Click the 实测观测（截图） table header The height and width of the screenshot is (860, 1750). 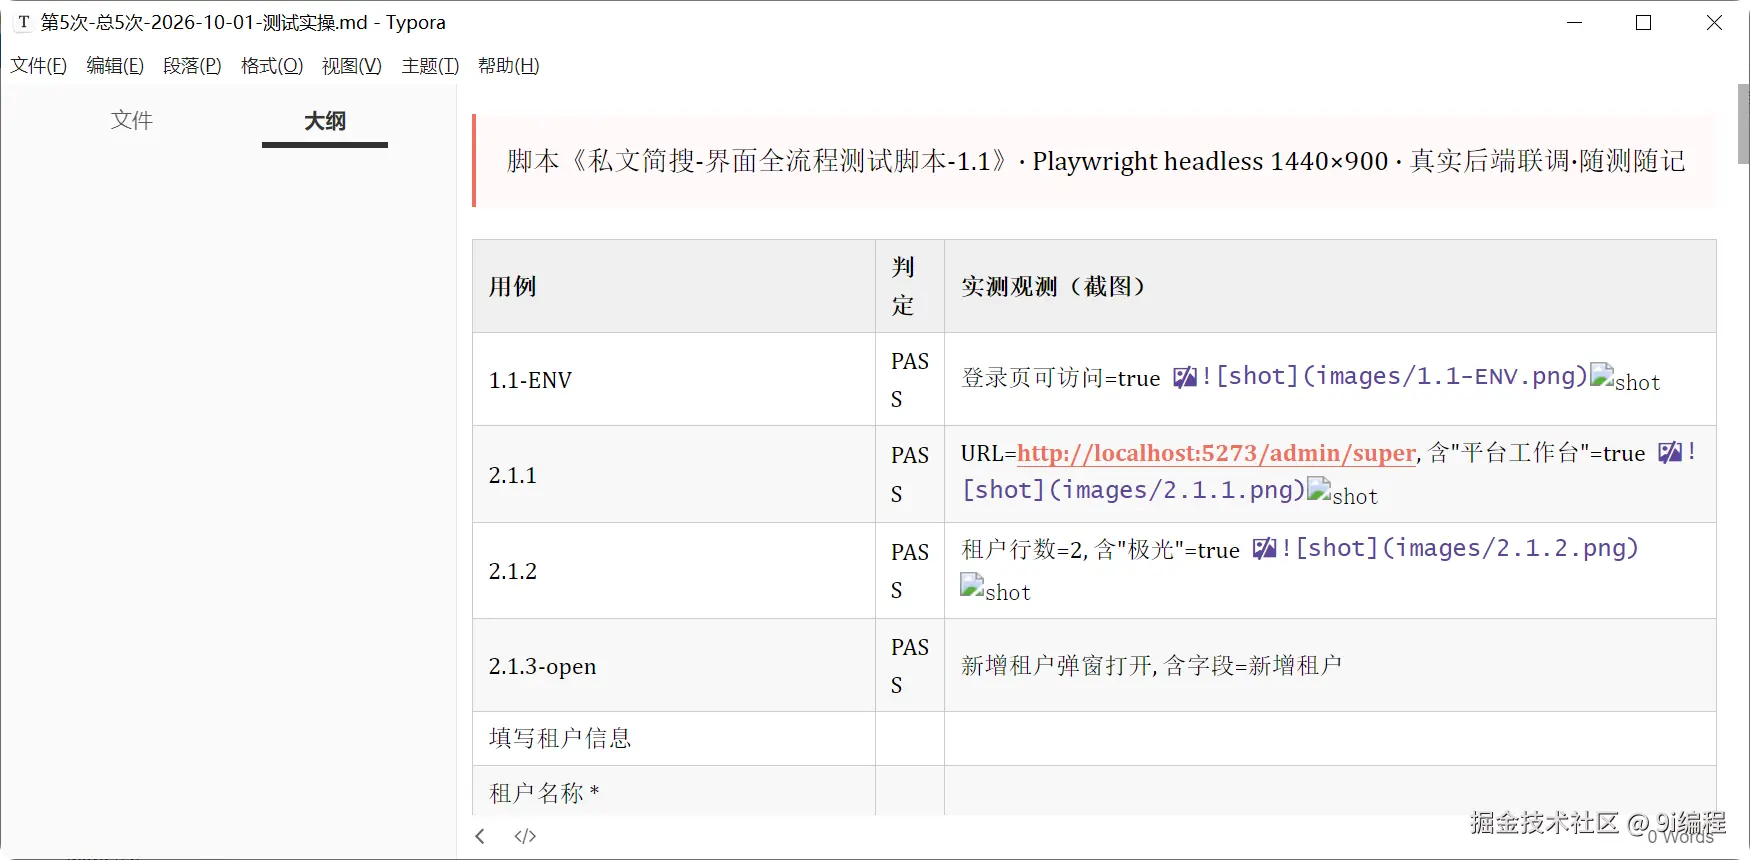point(1330,286)
